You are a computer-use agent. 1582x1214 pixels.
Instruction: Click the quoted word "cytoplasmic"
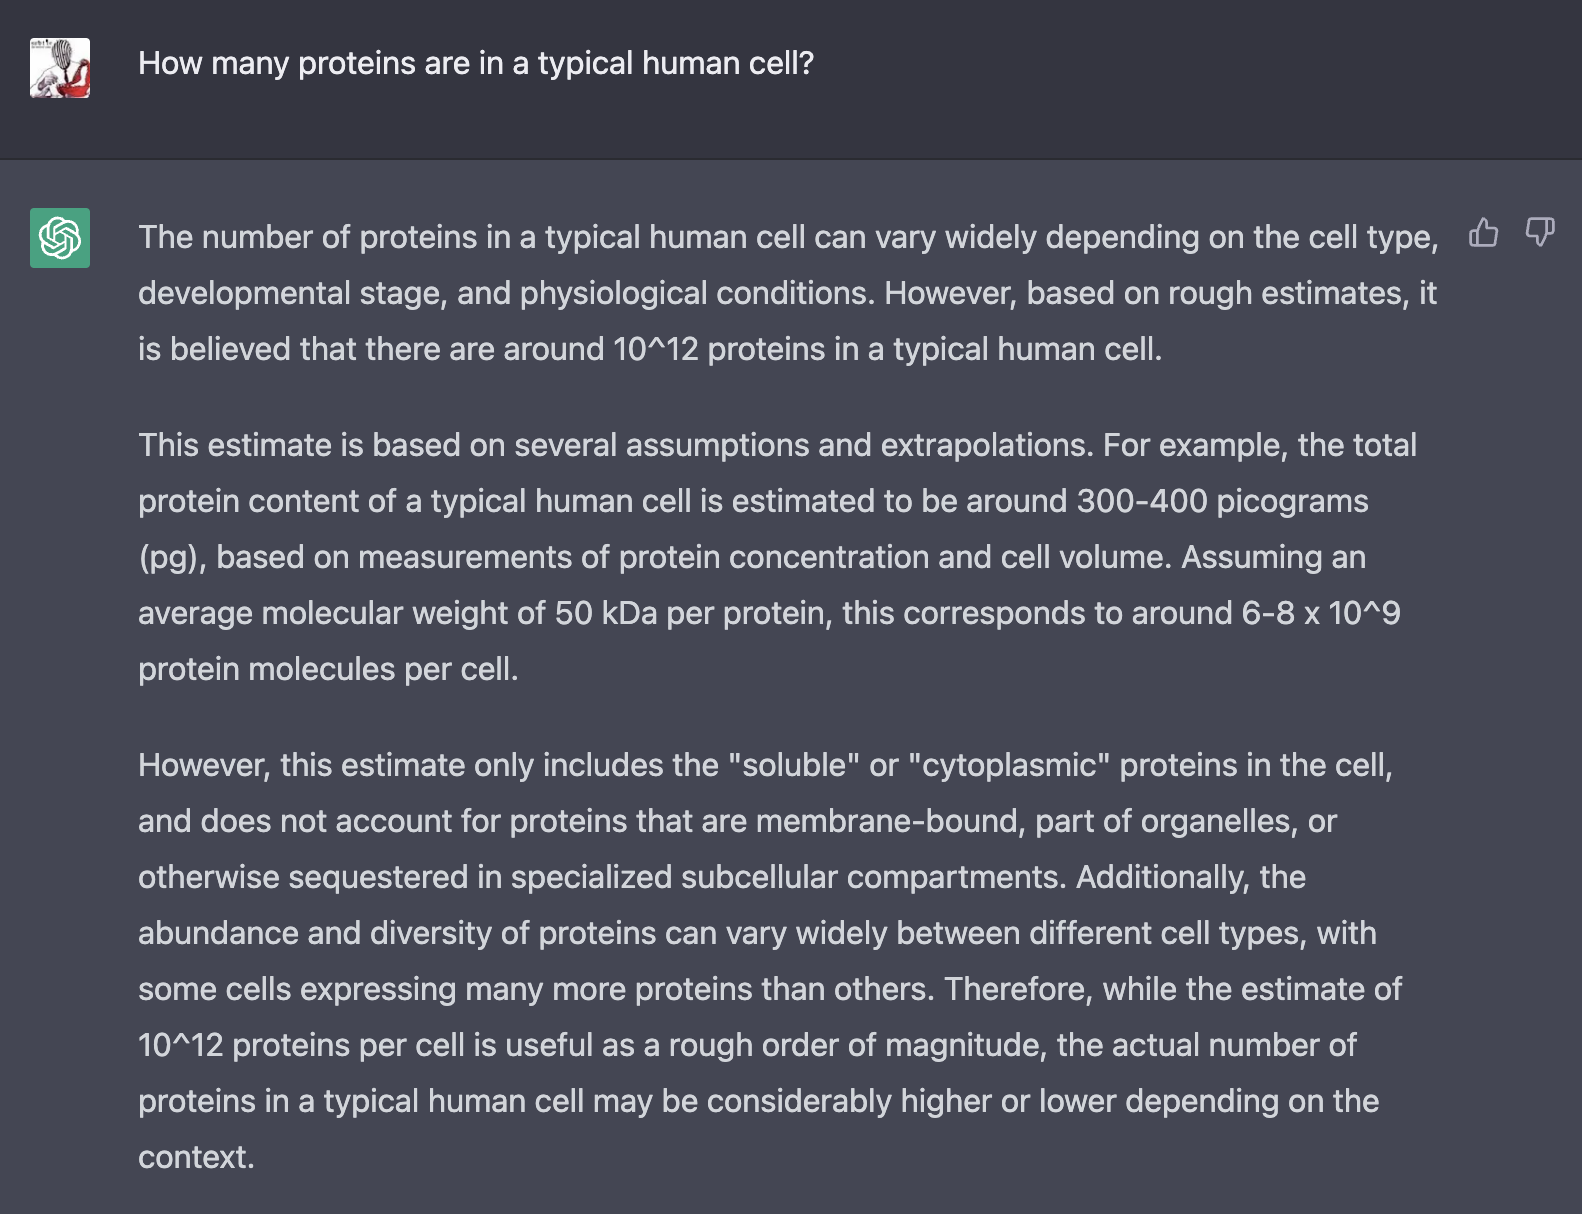coord(1009,765)
